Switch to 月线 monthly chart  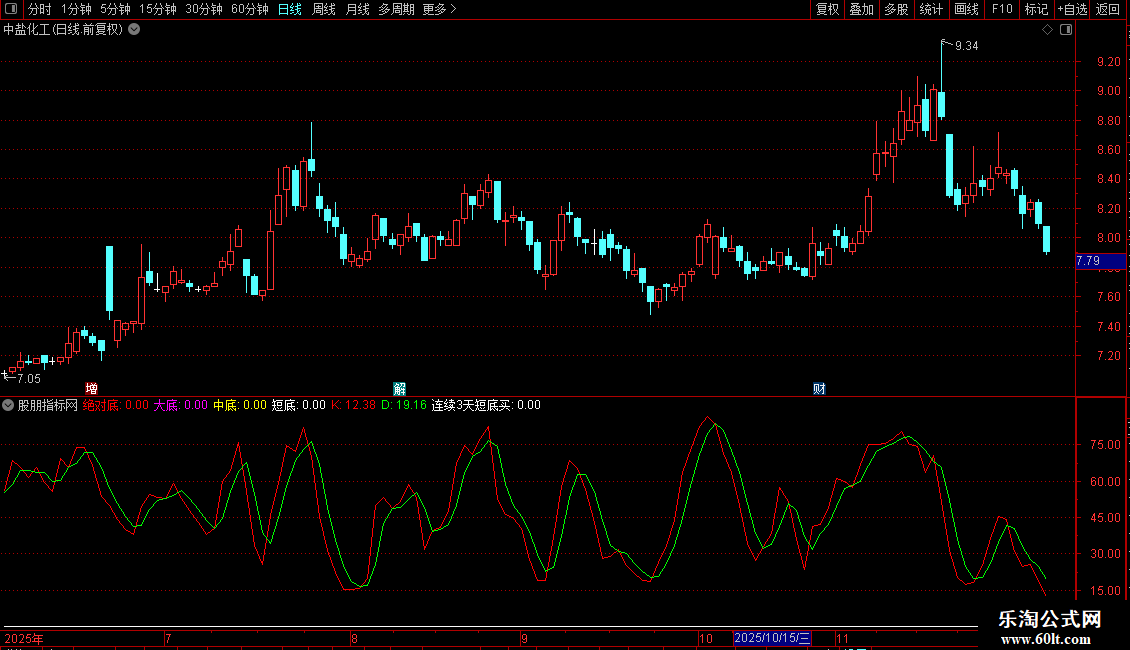coord(357,9)
